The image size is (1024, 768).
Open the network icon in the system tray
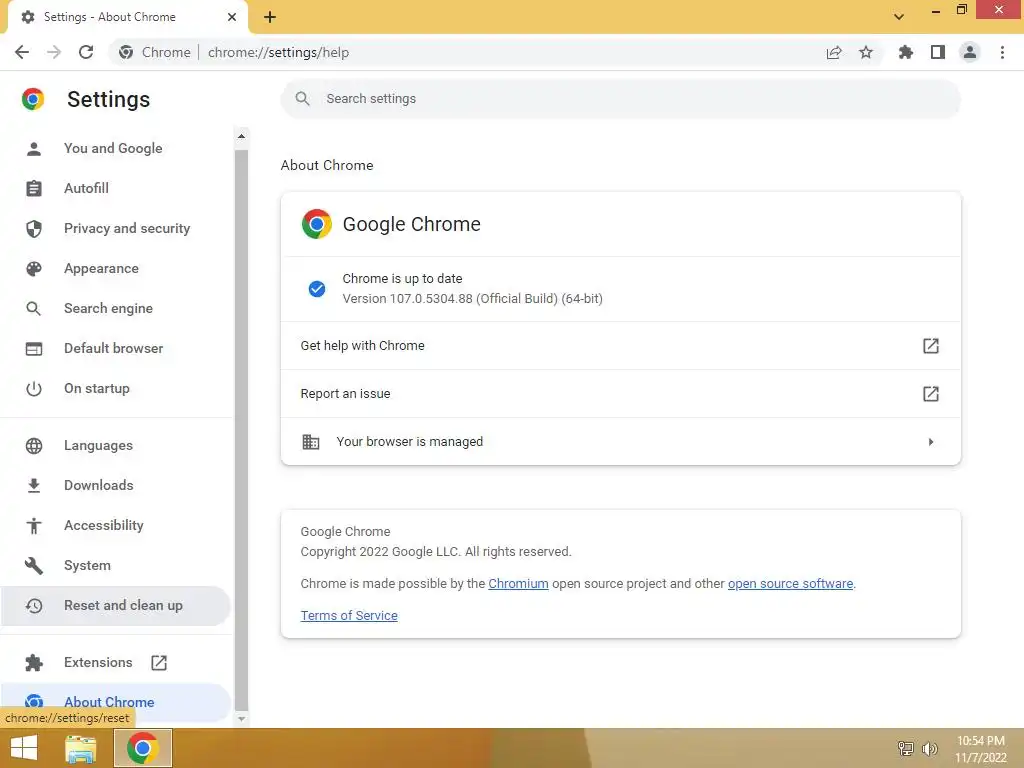tap(905, 748)
